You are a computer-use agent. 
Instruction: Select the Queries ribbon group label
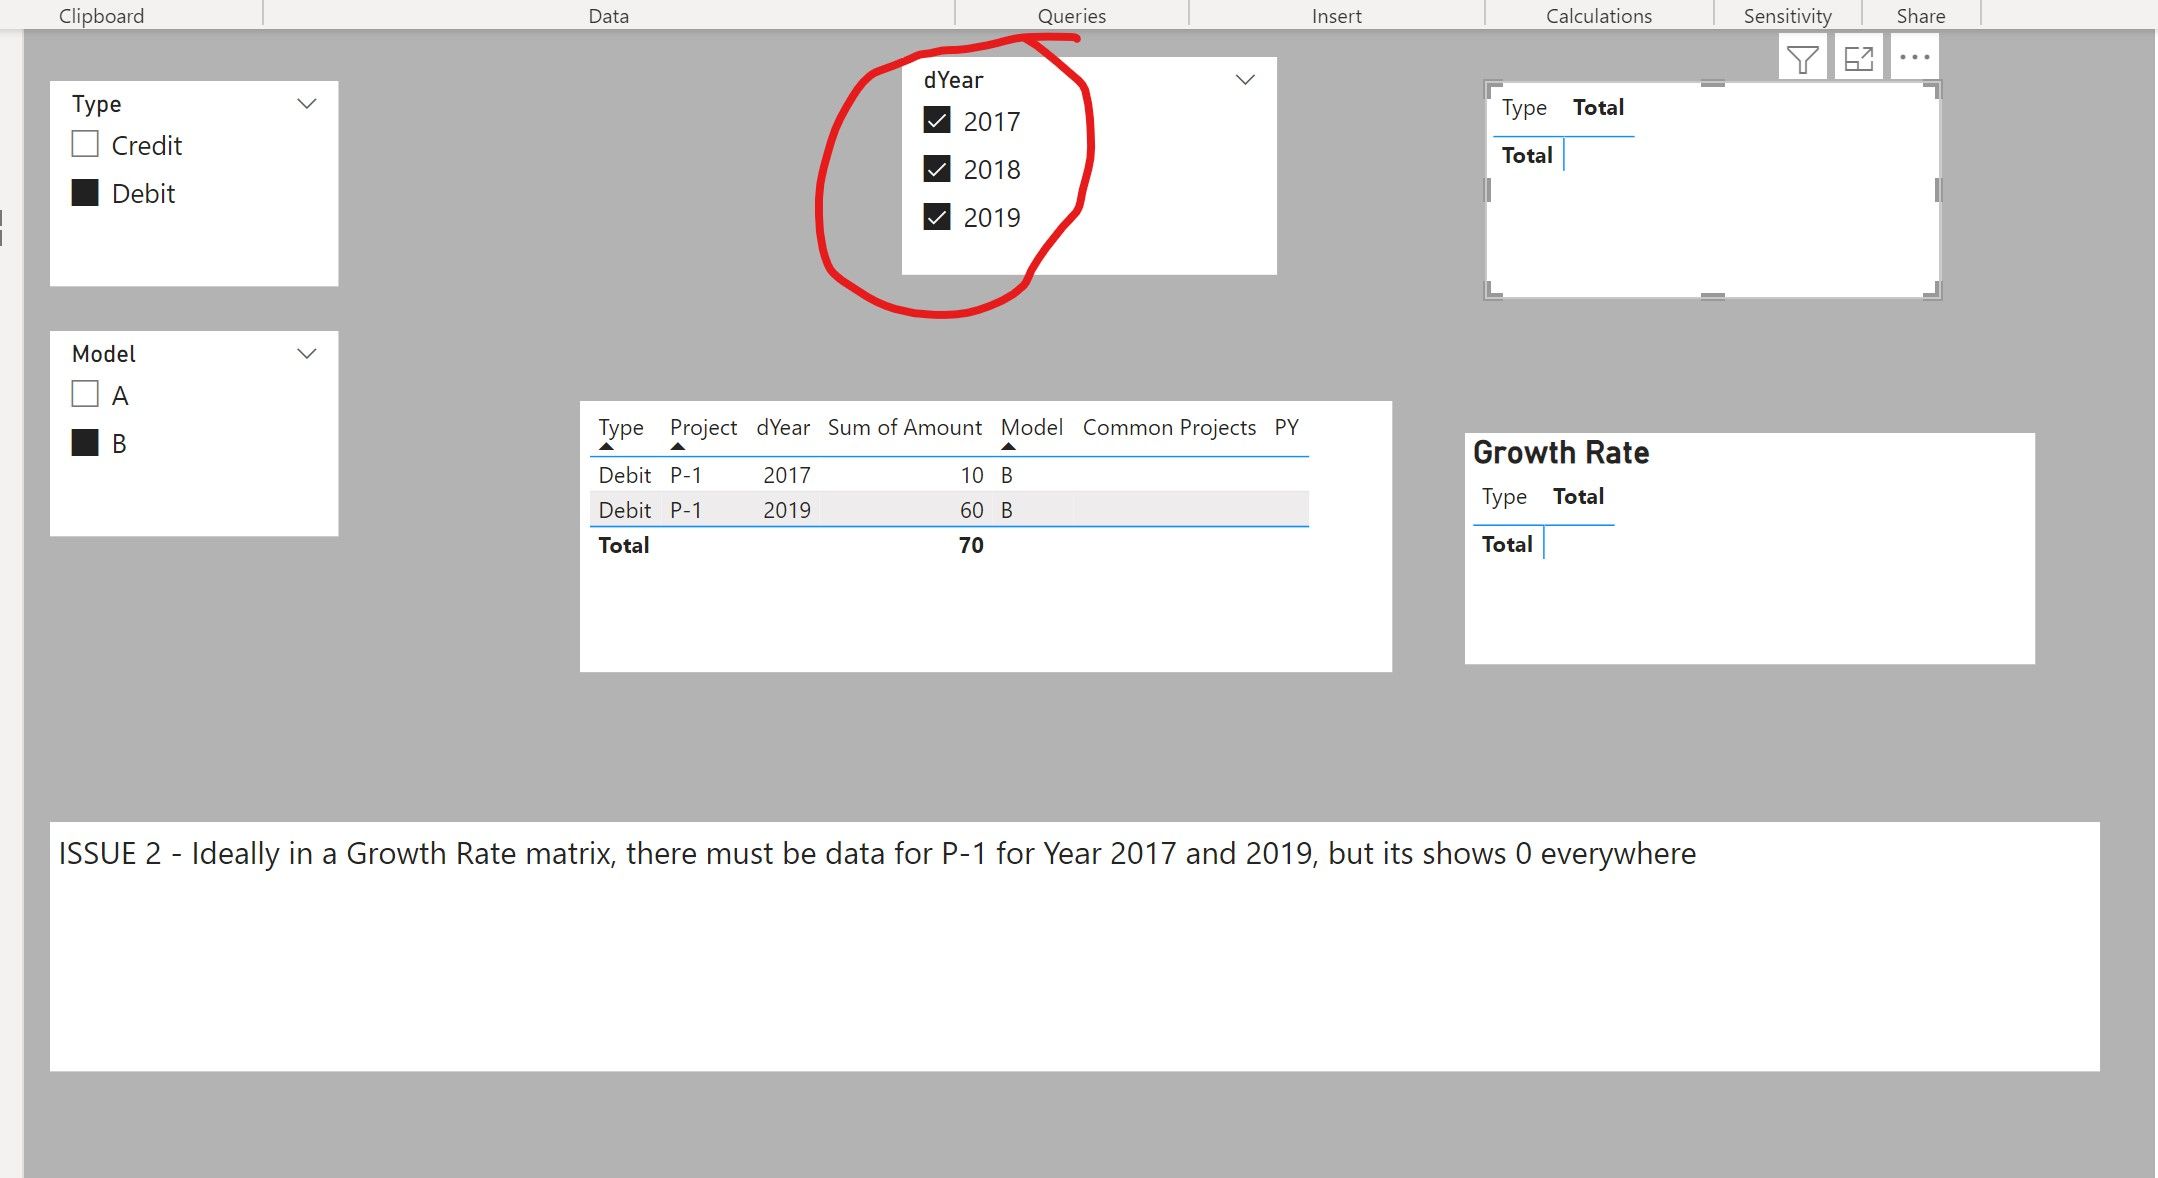tap(1071, 16)
